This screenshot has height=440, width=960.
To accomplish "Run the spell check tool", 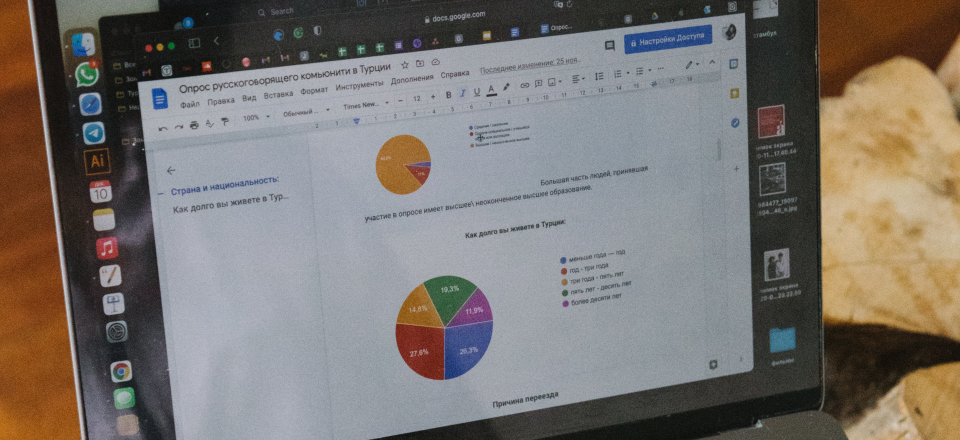I will (209, 124).
